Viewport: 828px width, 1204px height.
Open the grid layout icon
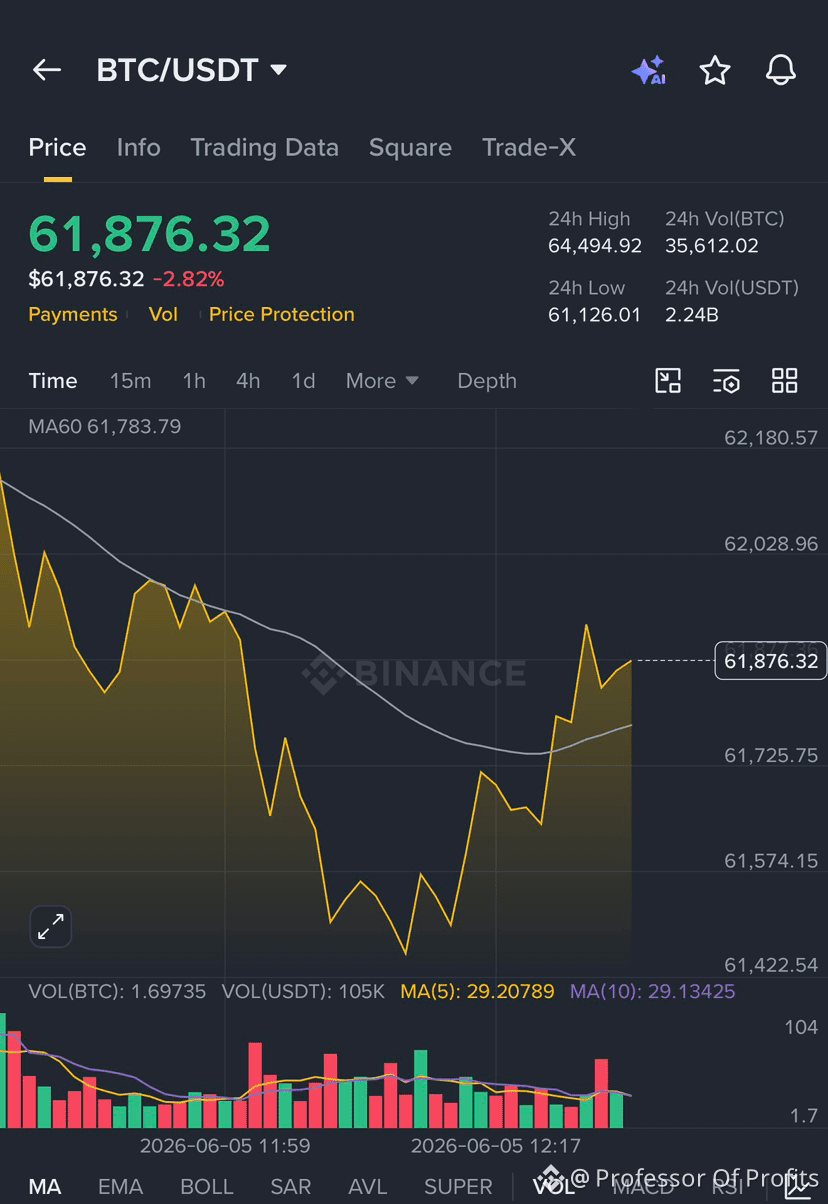tap(785, 380)
